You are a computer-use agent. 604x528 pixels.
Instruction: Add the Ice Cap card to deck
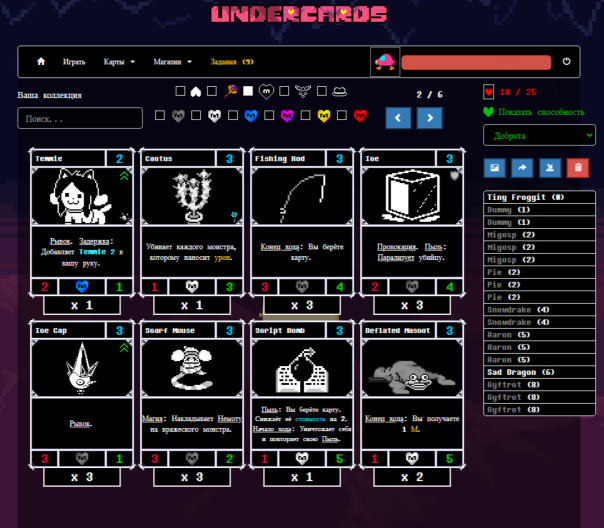(82, 394)
